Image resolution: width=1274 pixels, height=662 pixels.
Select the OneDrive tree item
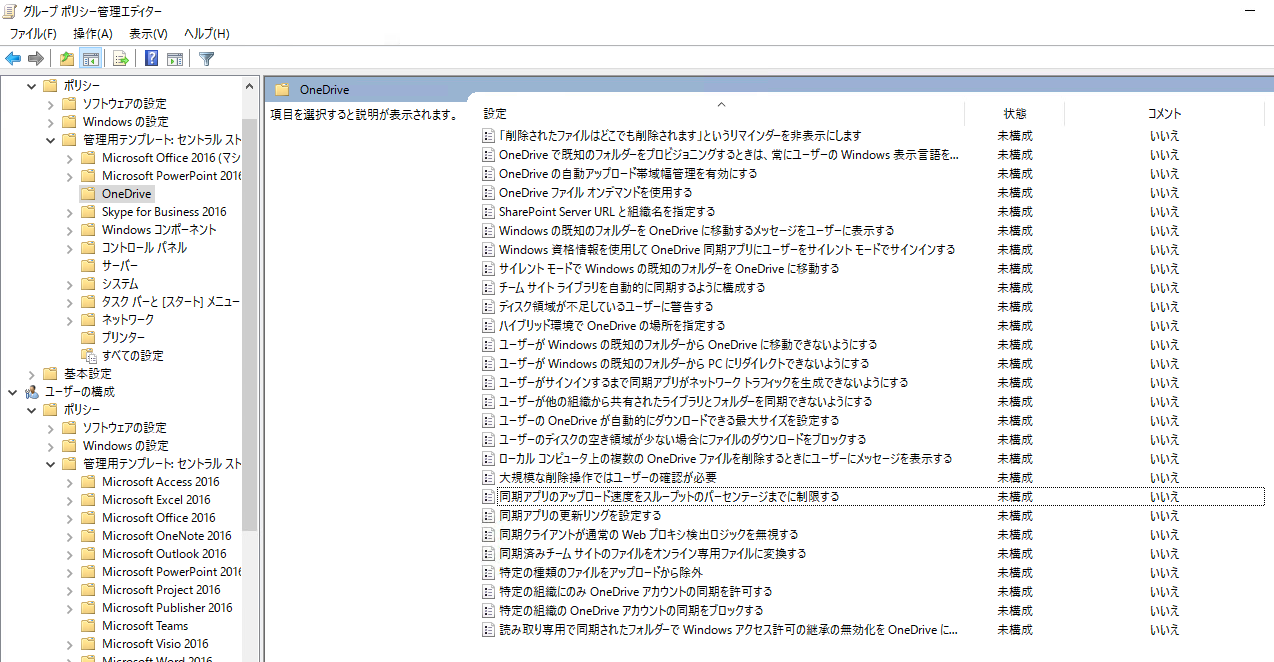(x=126, y=194)
